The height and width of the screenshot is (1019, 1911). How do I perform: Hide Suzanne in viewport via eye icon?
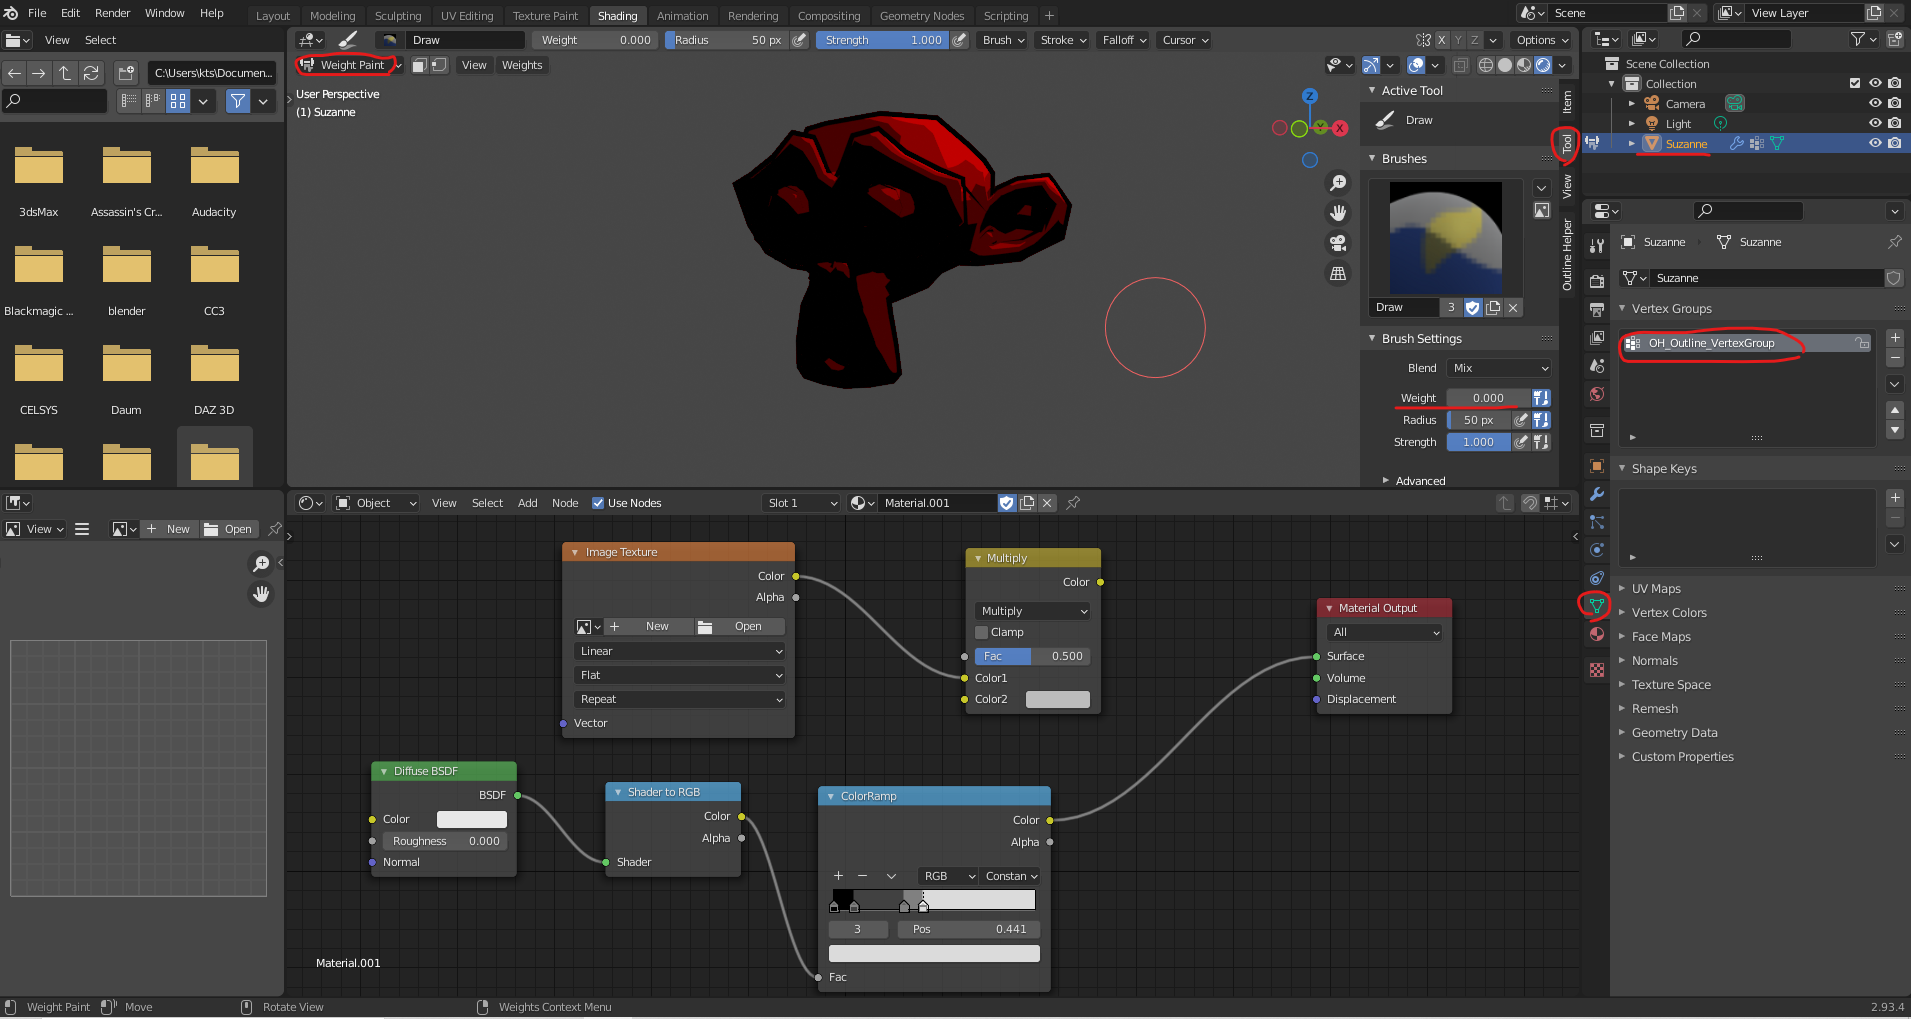[x=1875, y=143]
